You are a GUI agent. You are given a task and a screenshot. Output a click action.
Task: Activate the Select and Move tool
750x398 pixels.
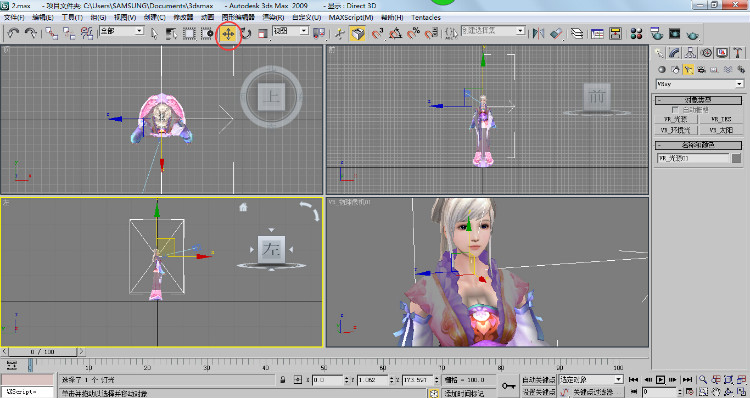(228, 34)
